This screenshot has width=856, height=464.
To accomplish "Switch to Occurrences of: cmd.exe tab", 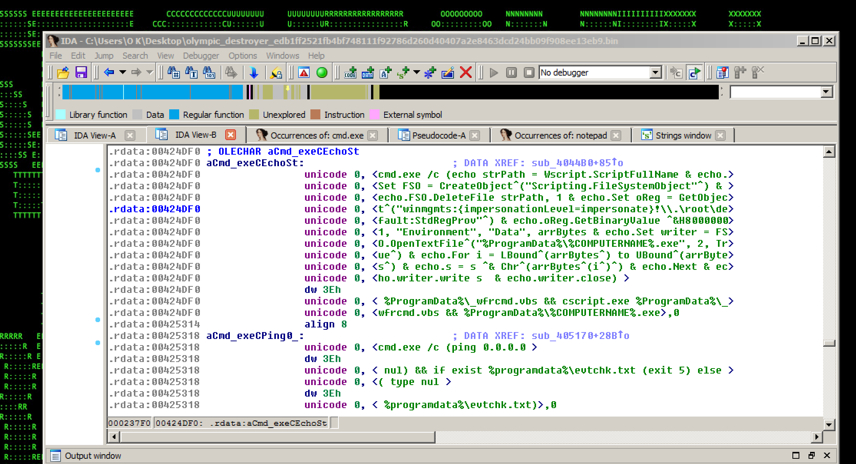I will tap(317, 135).
